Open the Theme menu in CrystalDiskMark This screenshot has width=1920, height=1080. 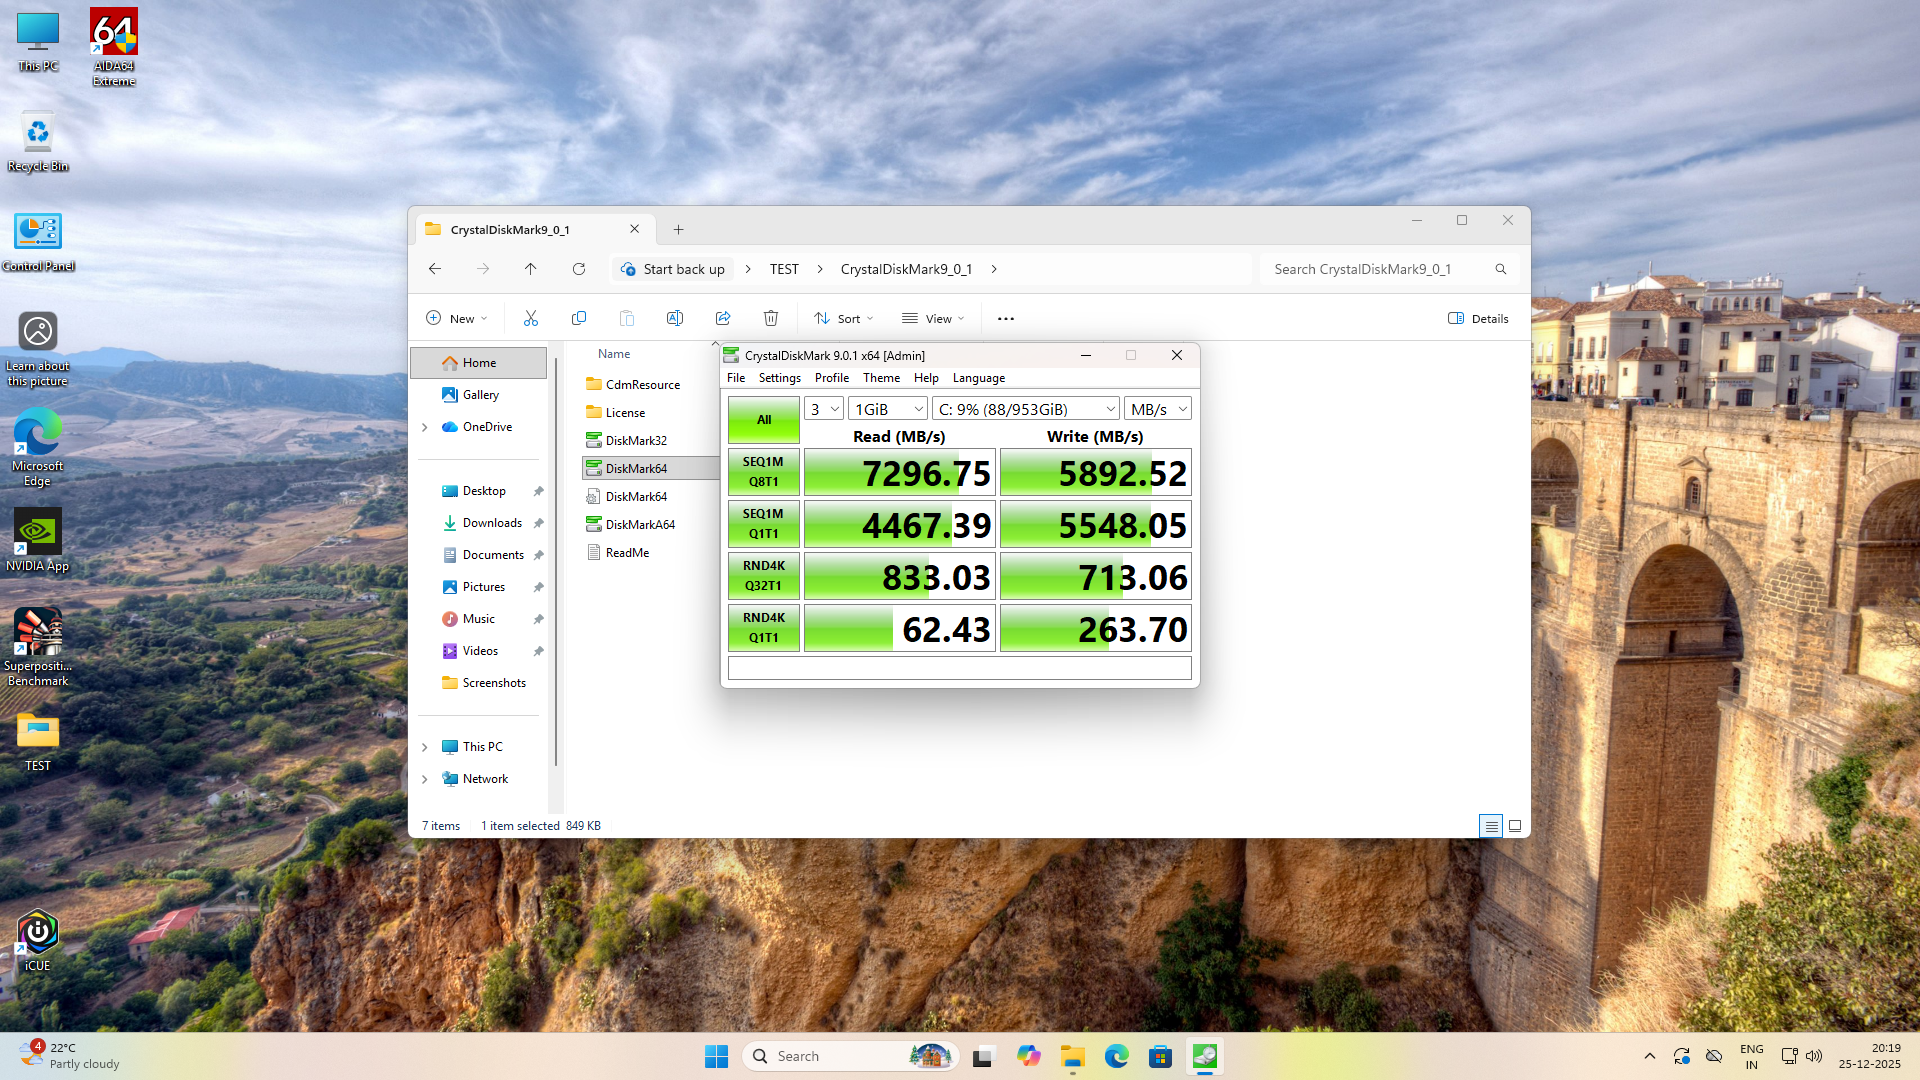881,378
